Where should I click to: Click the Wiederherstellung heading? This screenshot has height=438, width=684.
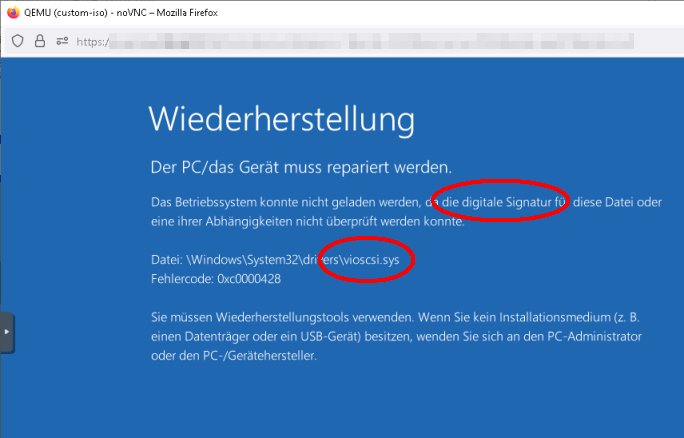click(x=281, y=119)
